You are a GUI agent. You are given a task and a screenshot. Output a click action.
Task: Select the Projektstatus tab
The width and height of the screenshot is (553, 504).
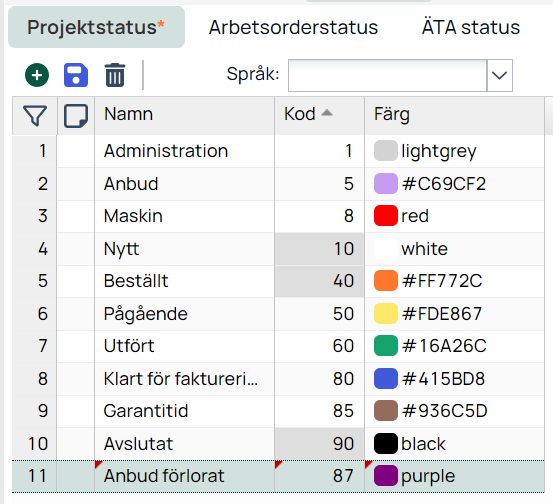tap(96, 27)
